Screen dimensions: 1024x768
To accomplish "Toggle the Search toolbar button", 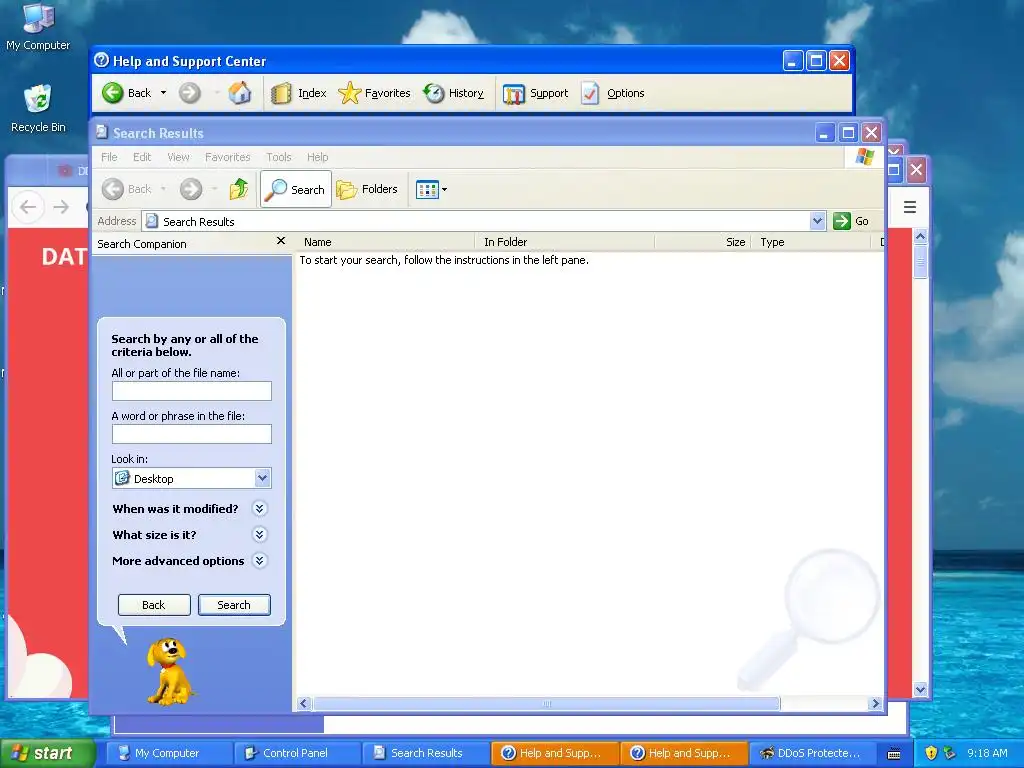I will coord(296,189).
